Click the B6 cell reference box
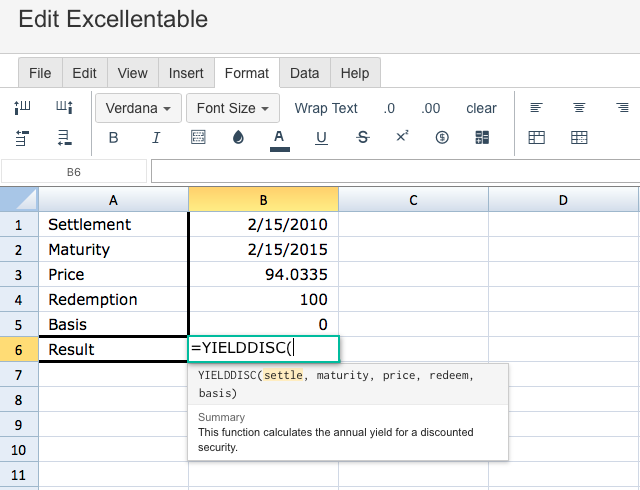 [74, 172]
